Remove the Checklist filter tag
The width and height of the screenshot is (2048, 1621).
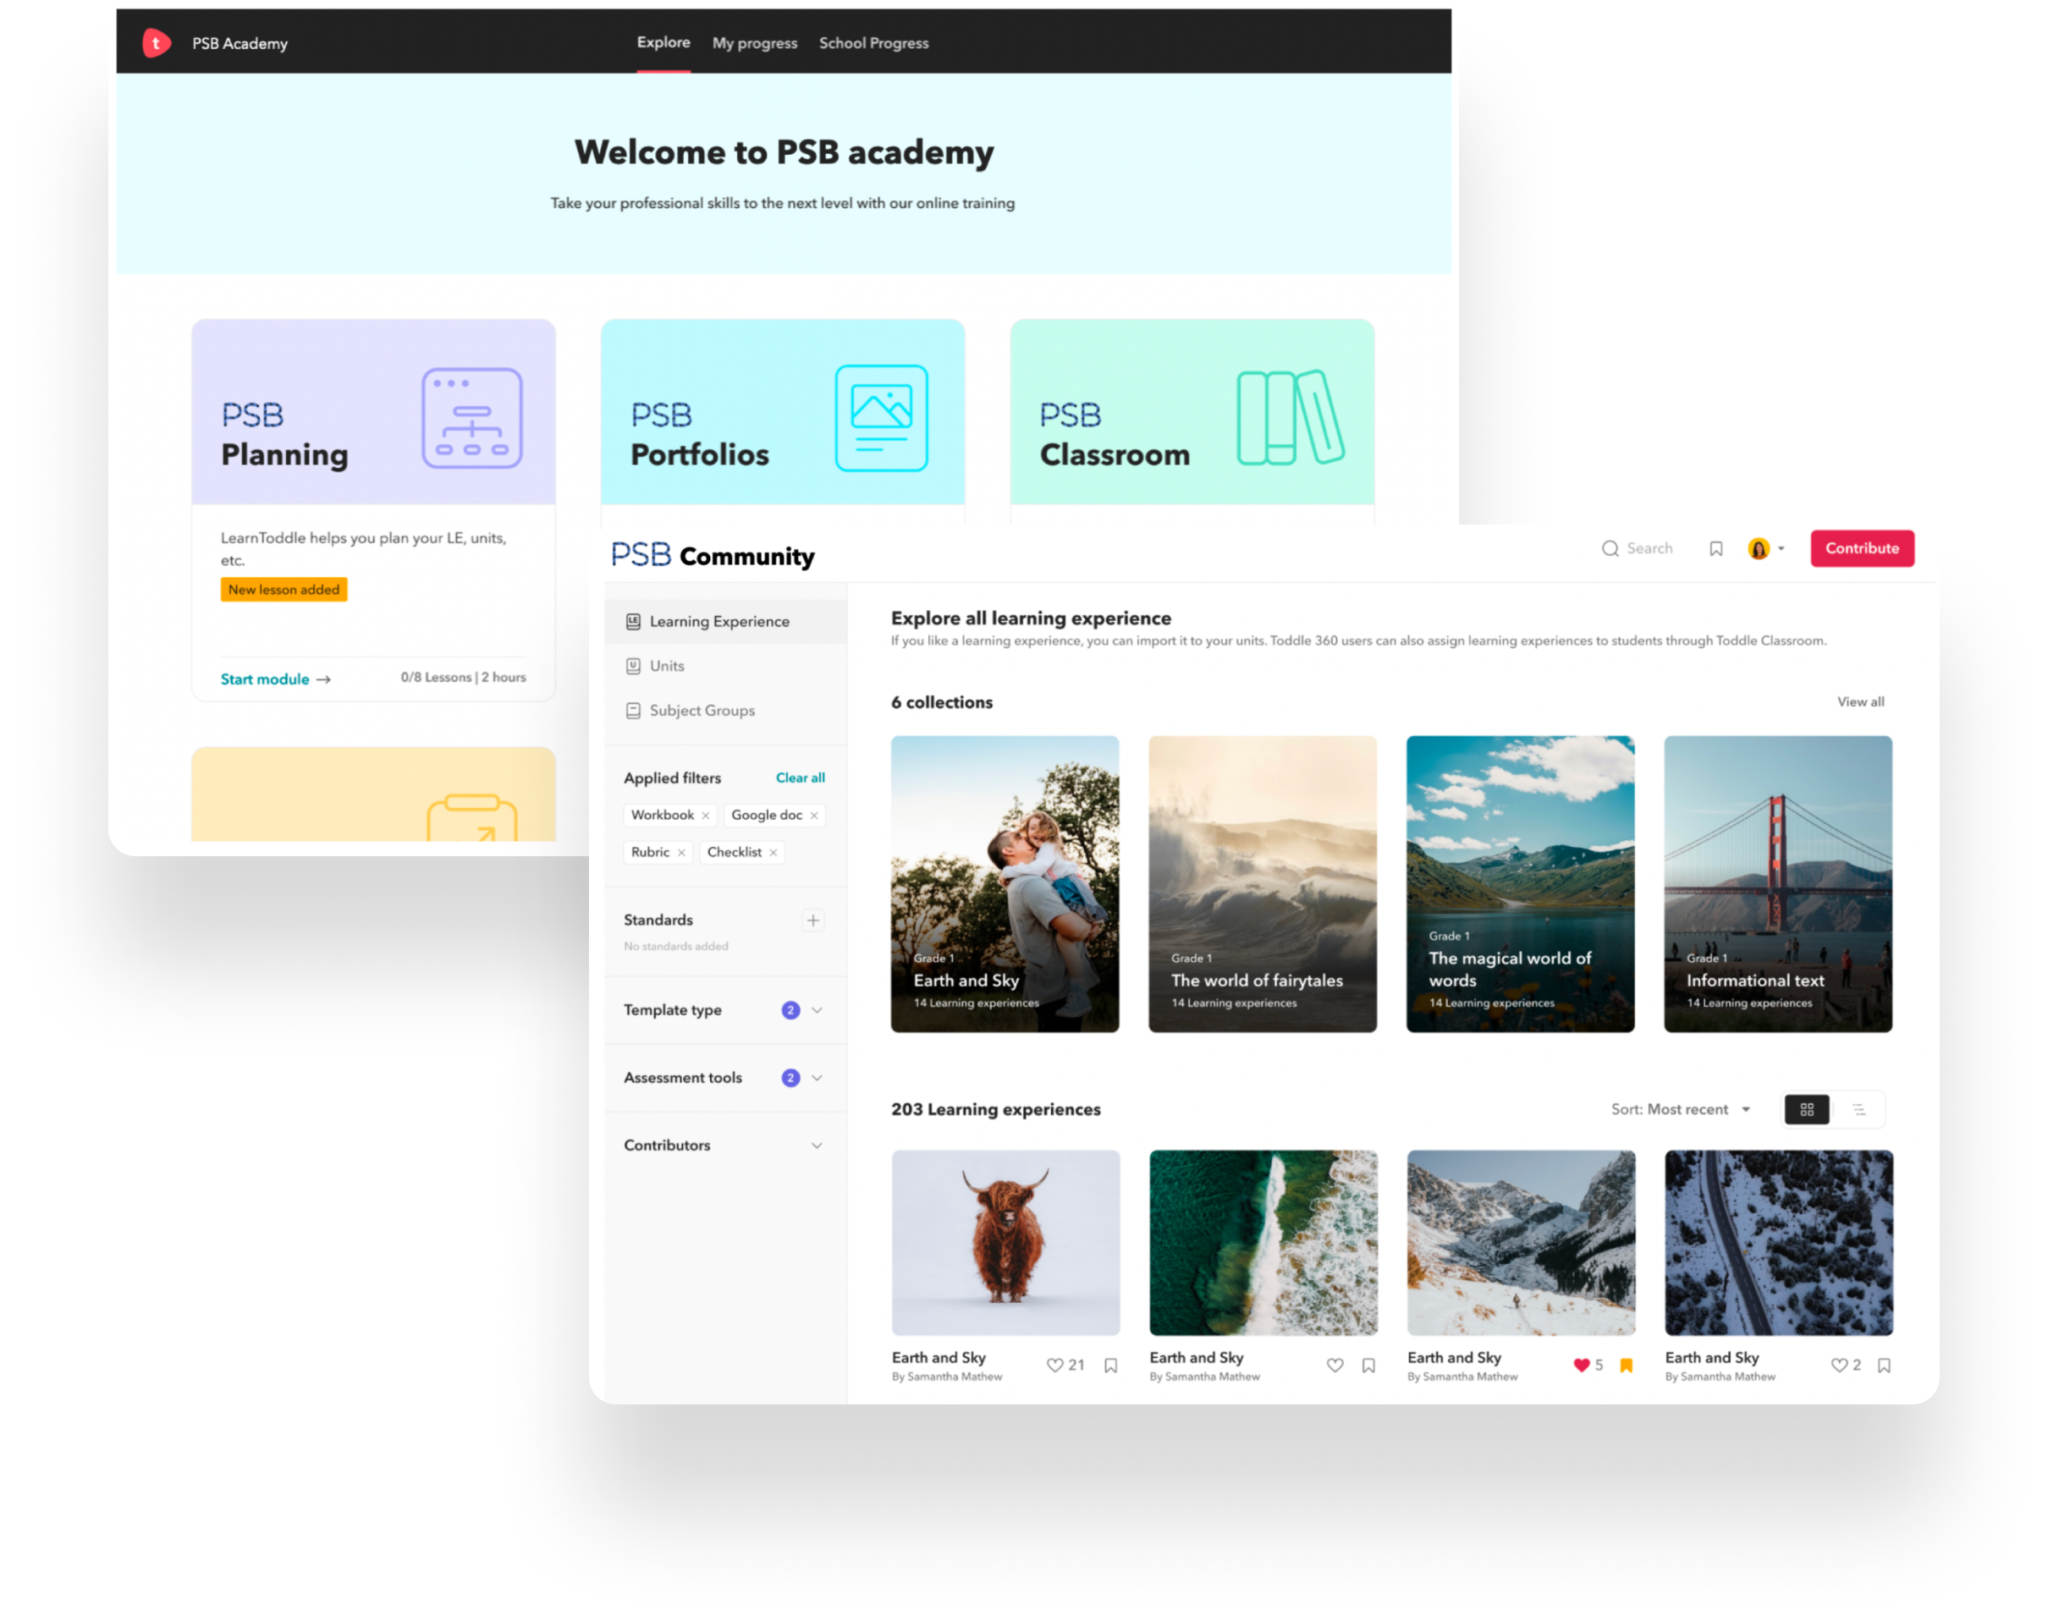[773, 853]
